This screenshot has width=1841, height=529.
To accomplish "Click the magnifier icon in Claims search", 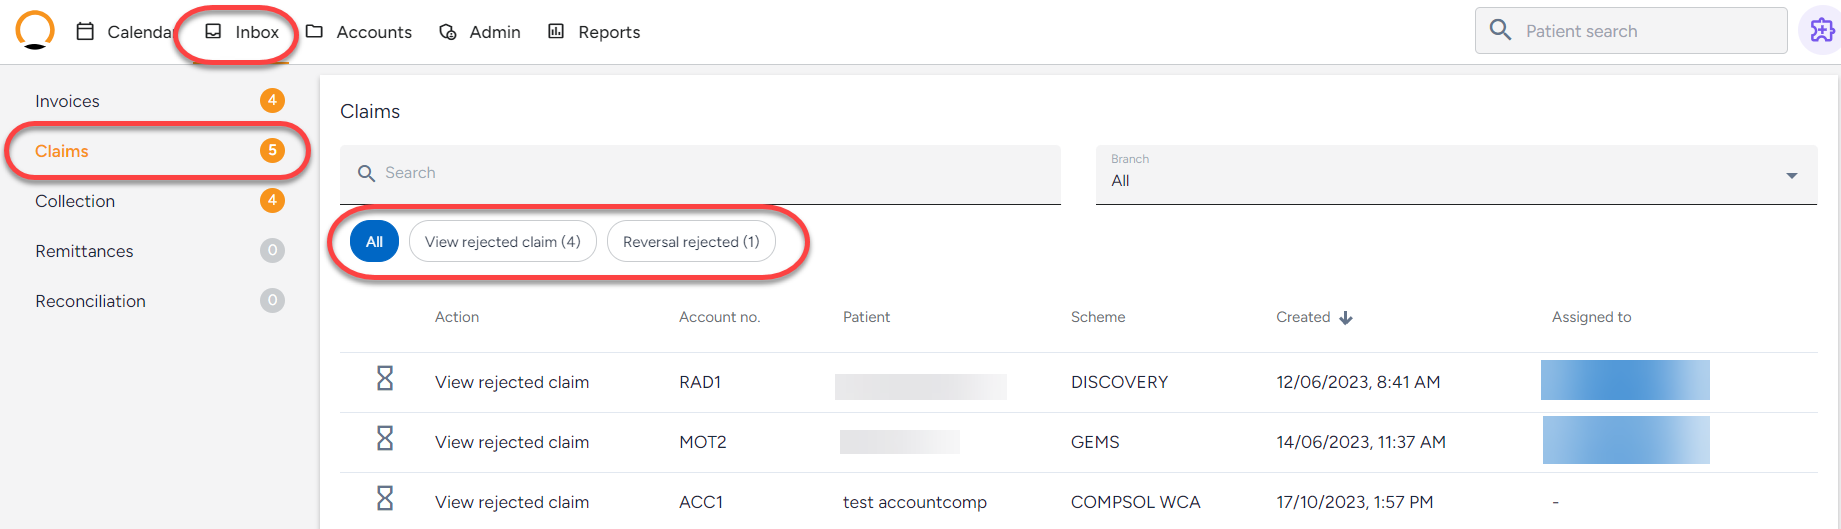I will pyautogui.click(x=366, y=173).
